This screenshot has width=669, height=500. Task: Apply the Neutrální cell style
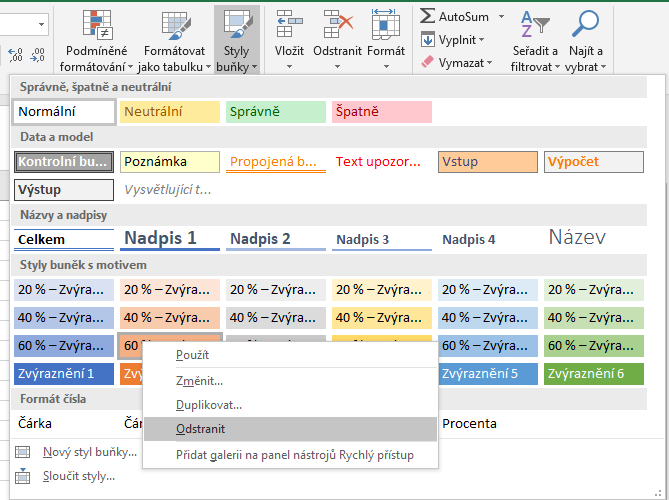point(170,112)
